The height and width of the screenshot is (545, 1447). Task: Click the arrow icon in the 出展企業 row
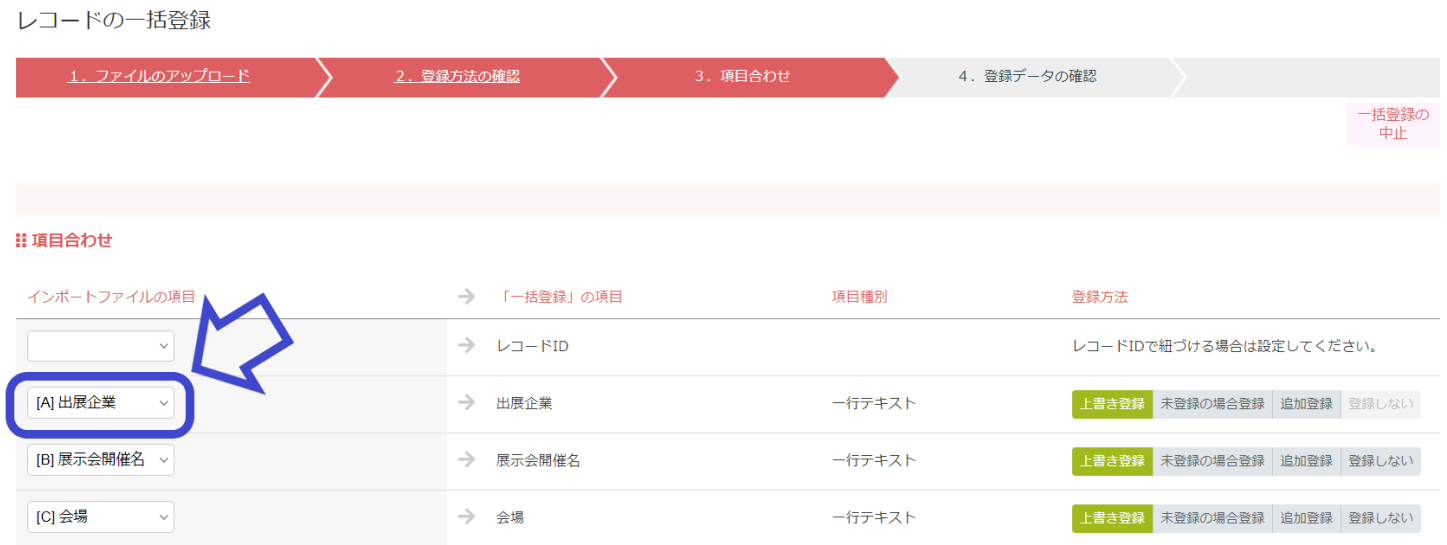(x=466, y=403)
